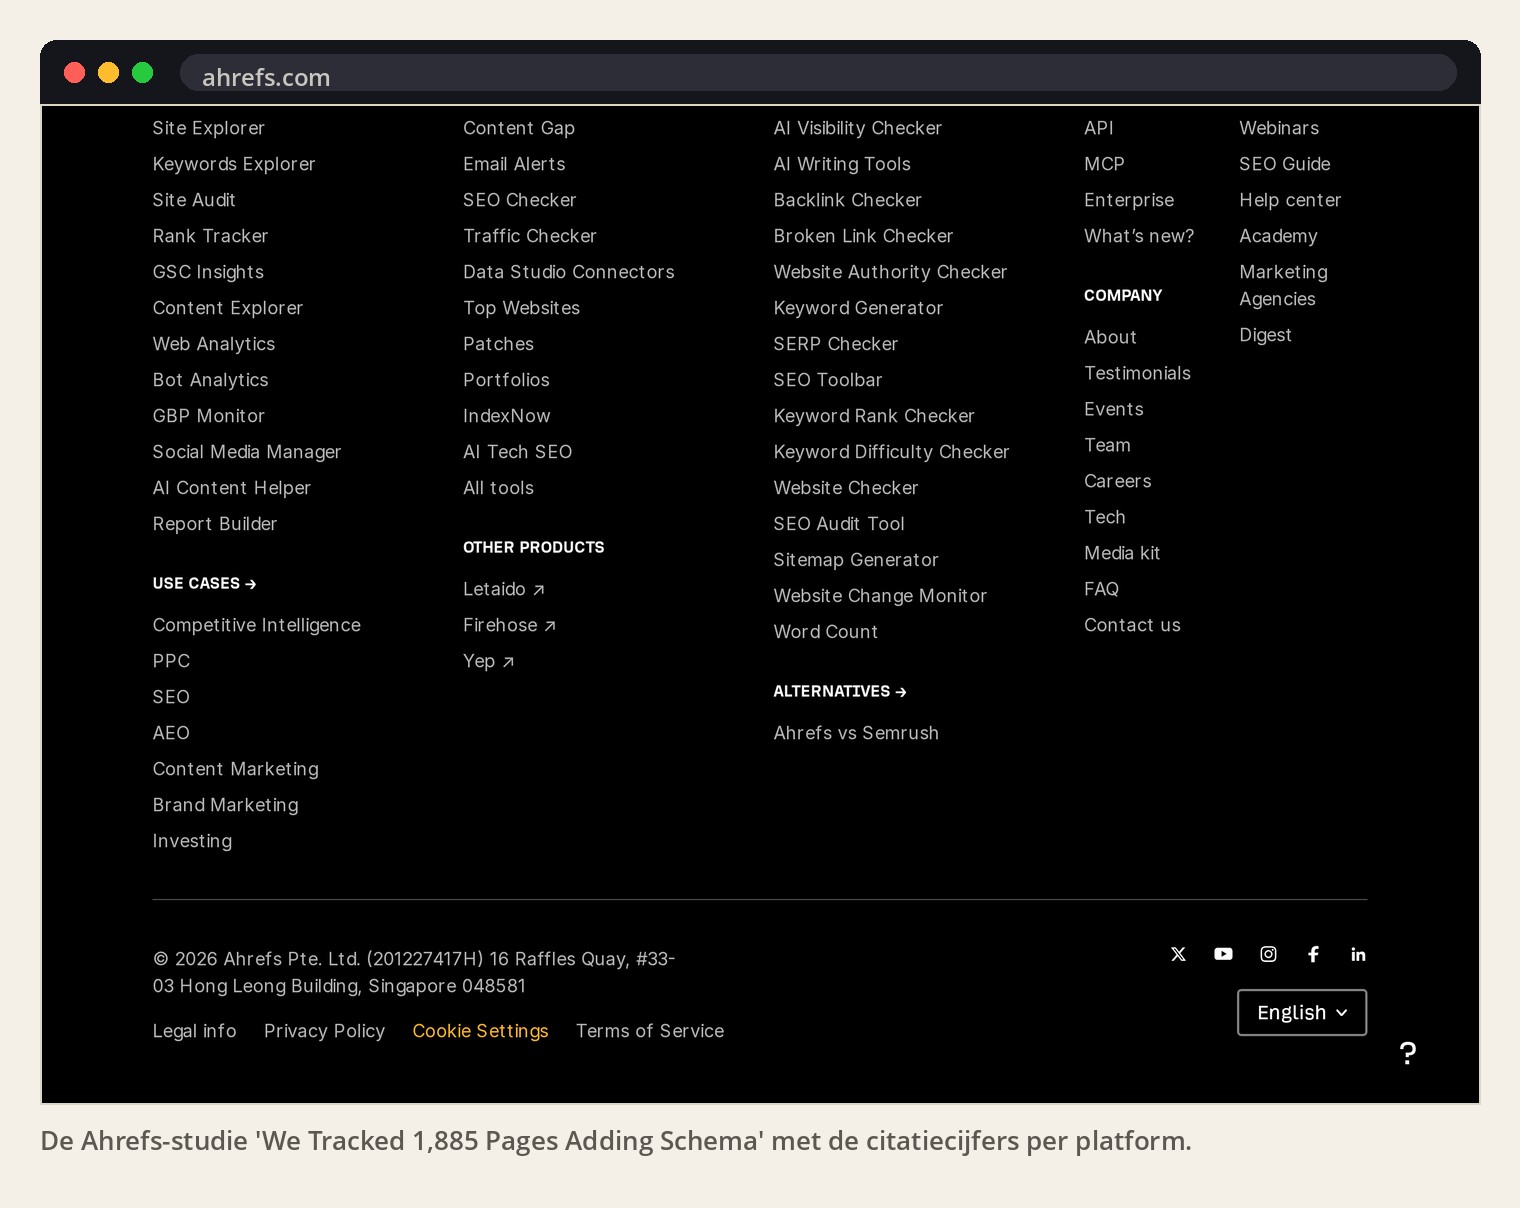Viewport: 1520px width, 1208px height.
Task: Open Competitive Intelligence use case
Action: (257, 625)
